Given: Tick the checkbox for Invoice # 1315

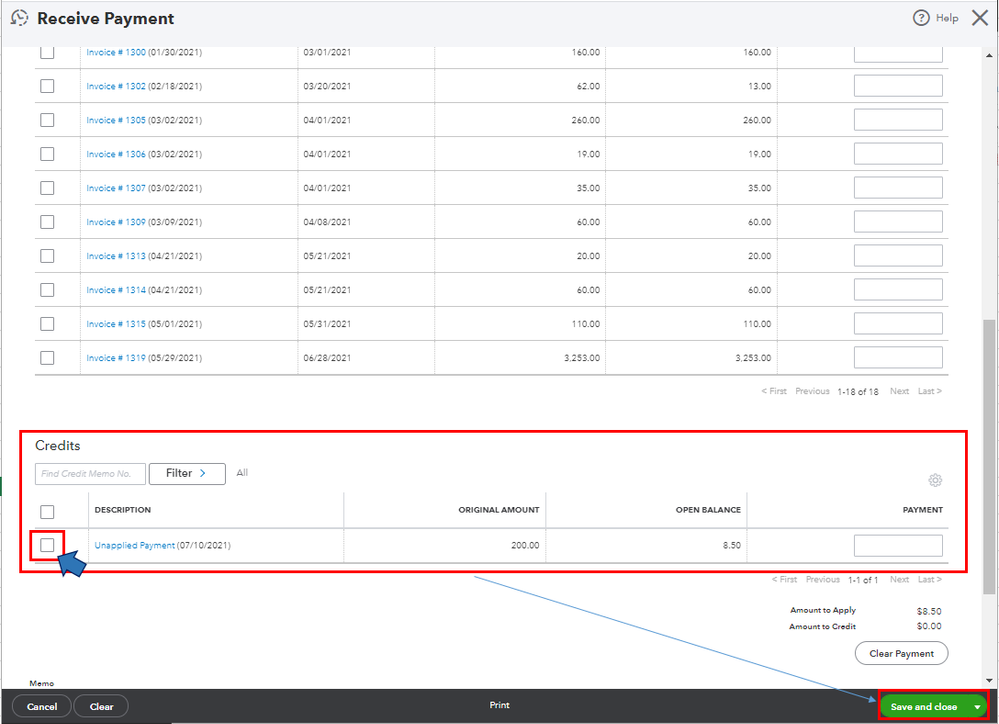Looking at the screenshot, I should [47, 324].
